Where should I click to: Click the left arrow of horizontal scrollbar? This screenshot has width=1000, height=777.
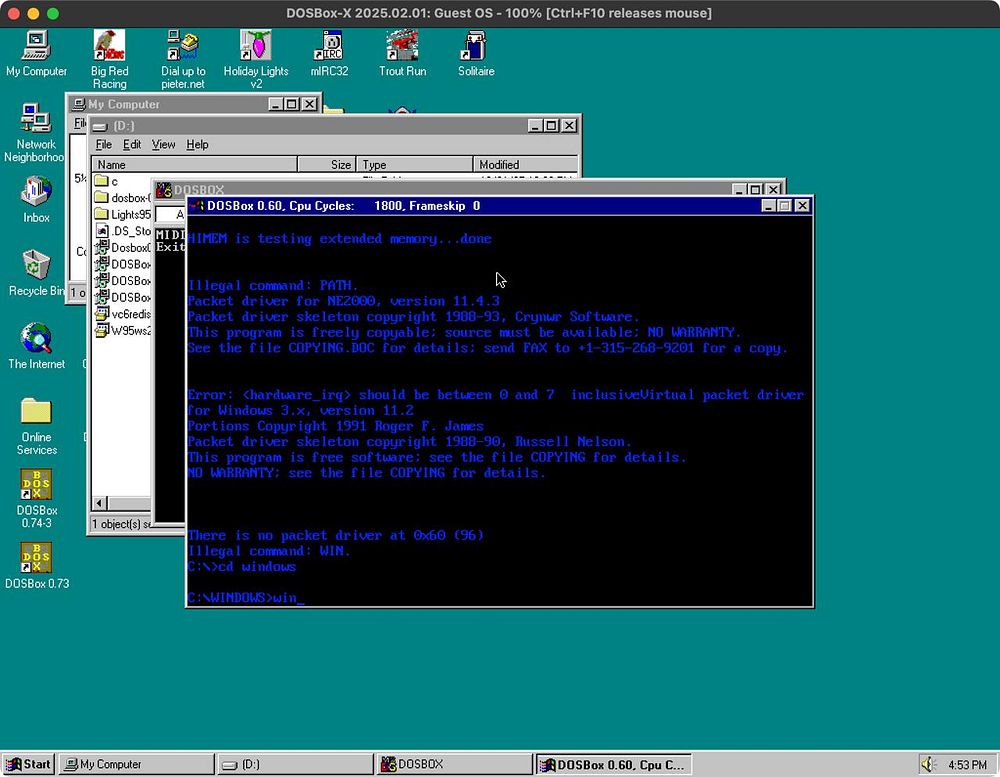coord(99,503)
